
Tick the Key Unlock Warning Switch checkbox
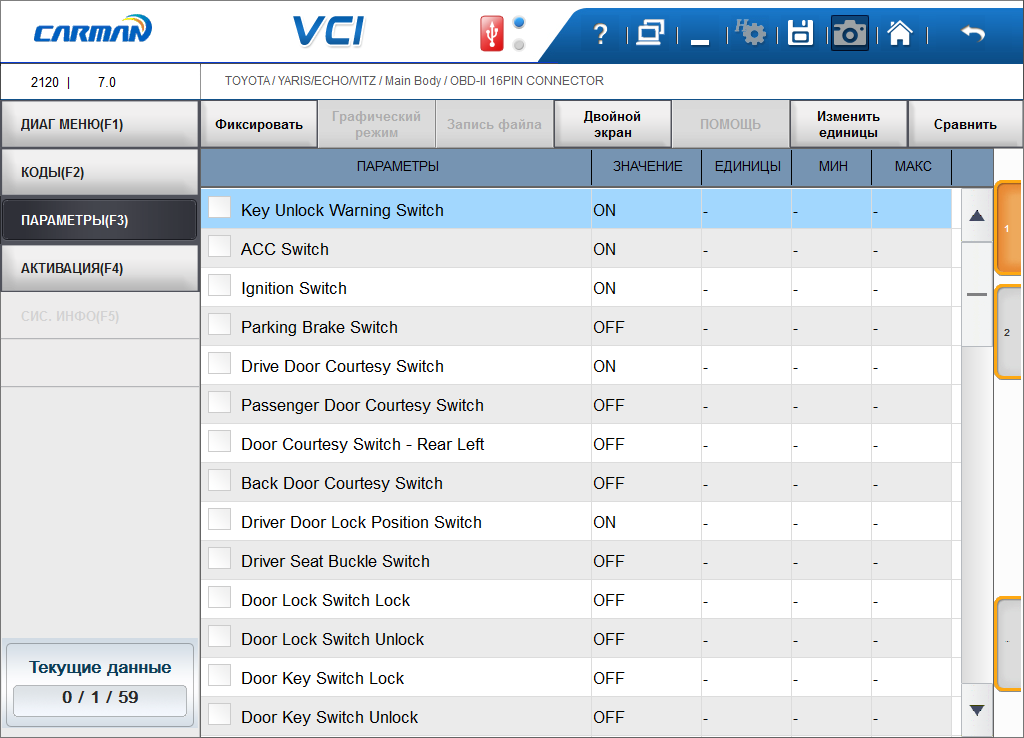click(219, 208)
